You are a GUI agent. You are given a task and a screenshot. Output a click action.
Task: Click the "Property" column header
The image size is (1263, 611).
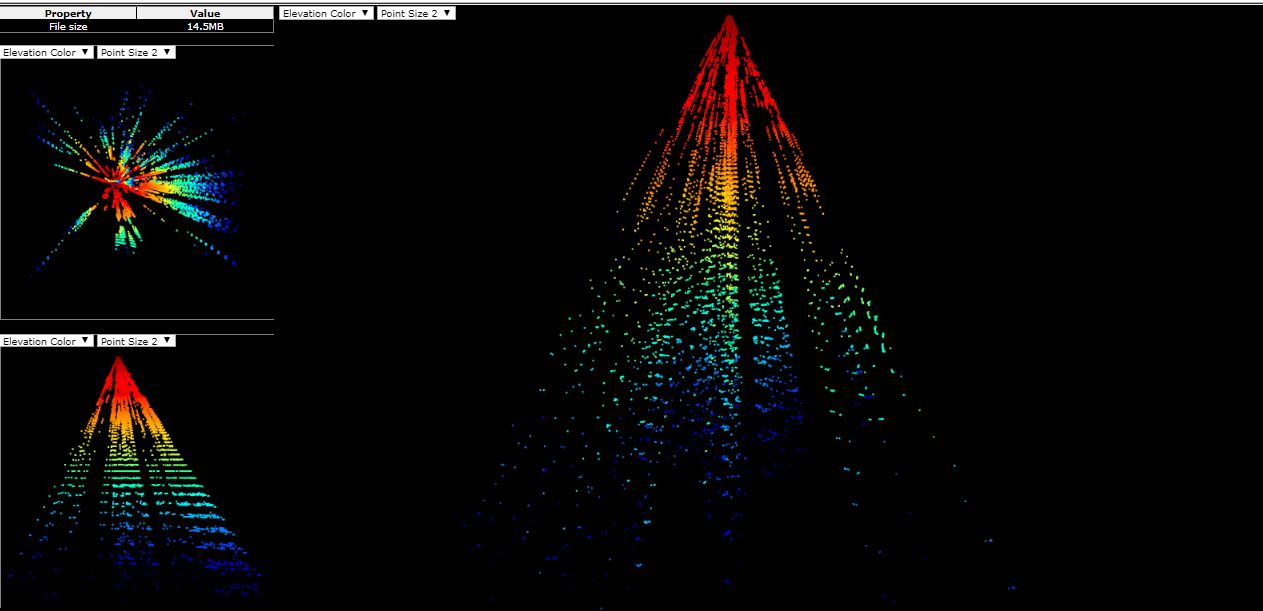[x=68, y=14]
